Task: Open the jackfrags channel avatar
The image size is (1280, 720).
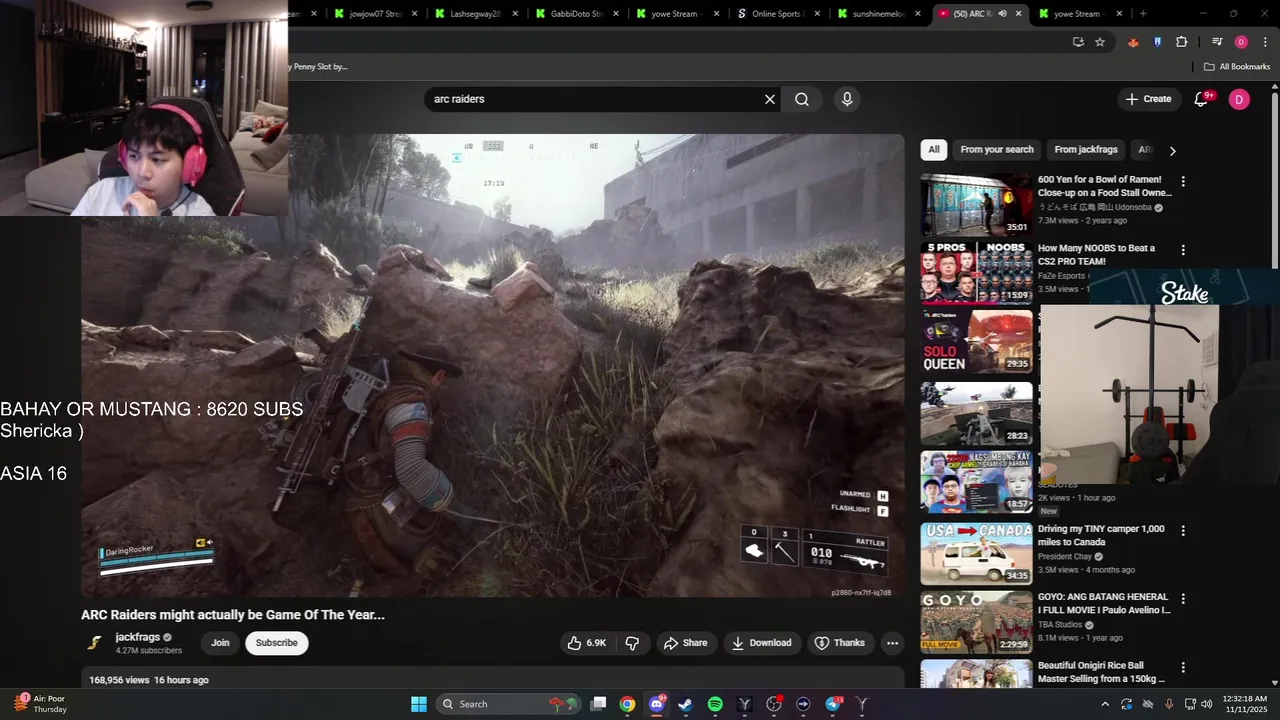Action: click(x=95, y=643)
